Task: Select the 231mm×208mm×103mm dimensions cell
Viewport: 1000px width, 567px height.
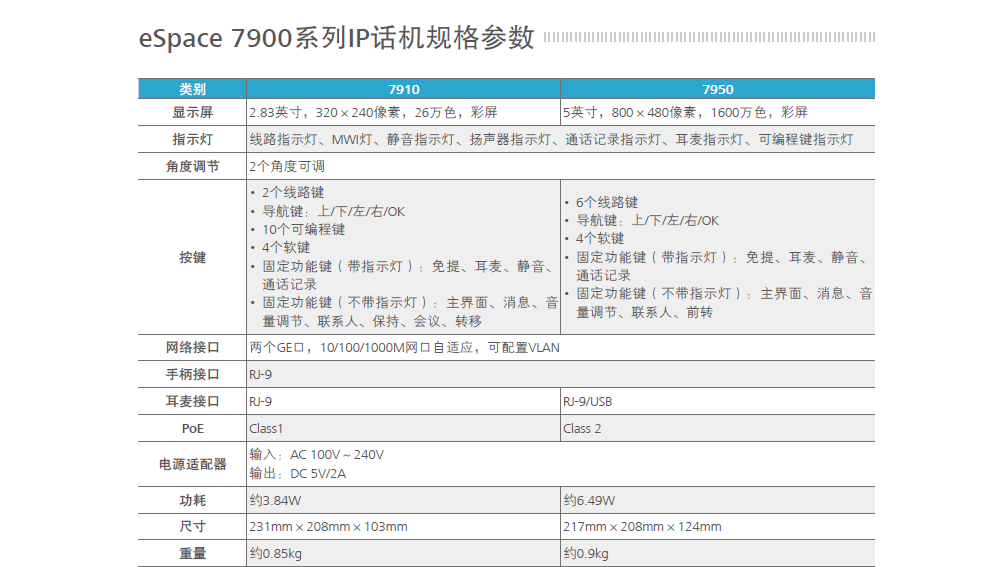Action: pos(328,526)
